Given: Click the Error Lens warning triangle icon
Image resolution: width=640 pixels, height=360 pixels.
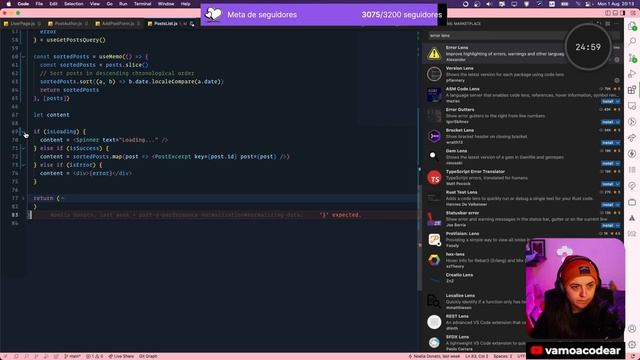Looking at the screenshot, I should tap(434, 53).
